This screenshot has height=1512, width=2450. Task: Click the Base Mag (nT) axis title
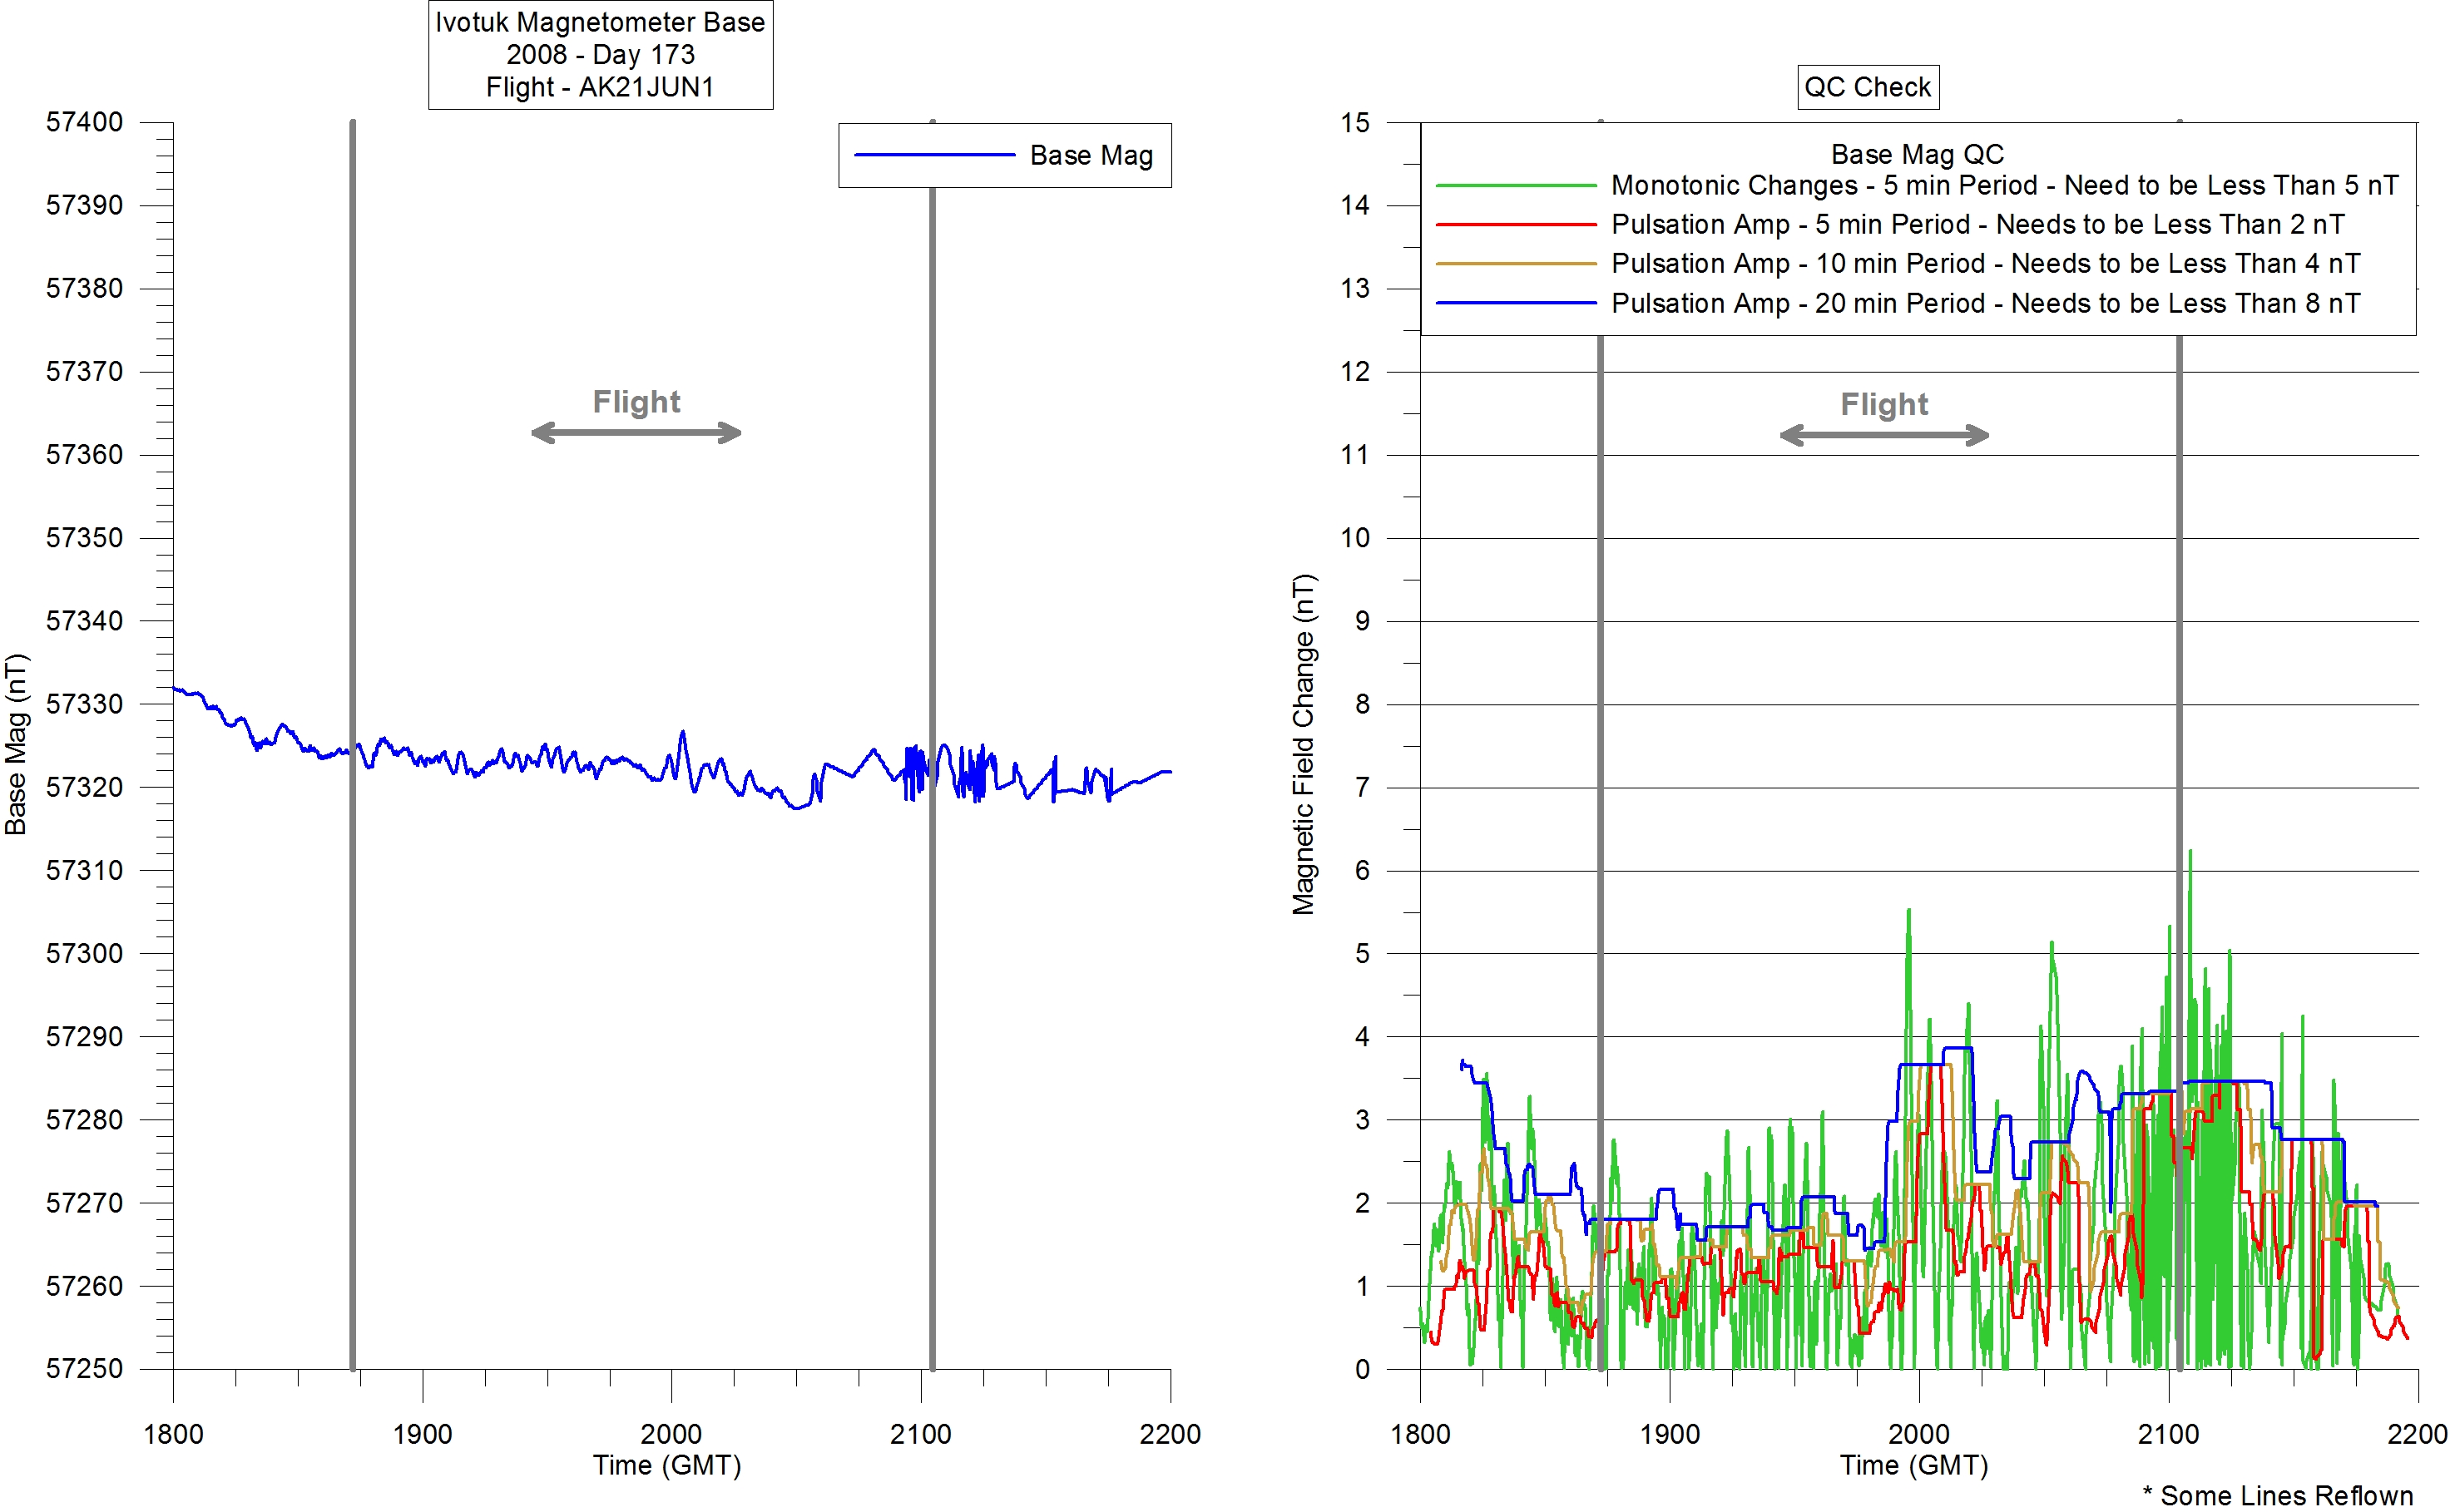point(16,744)
